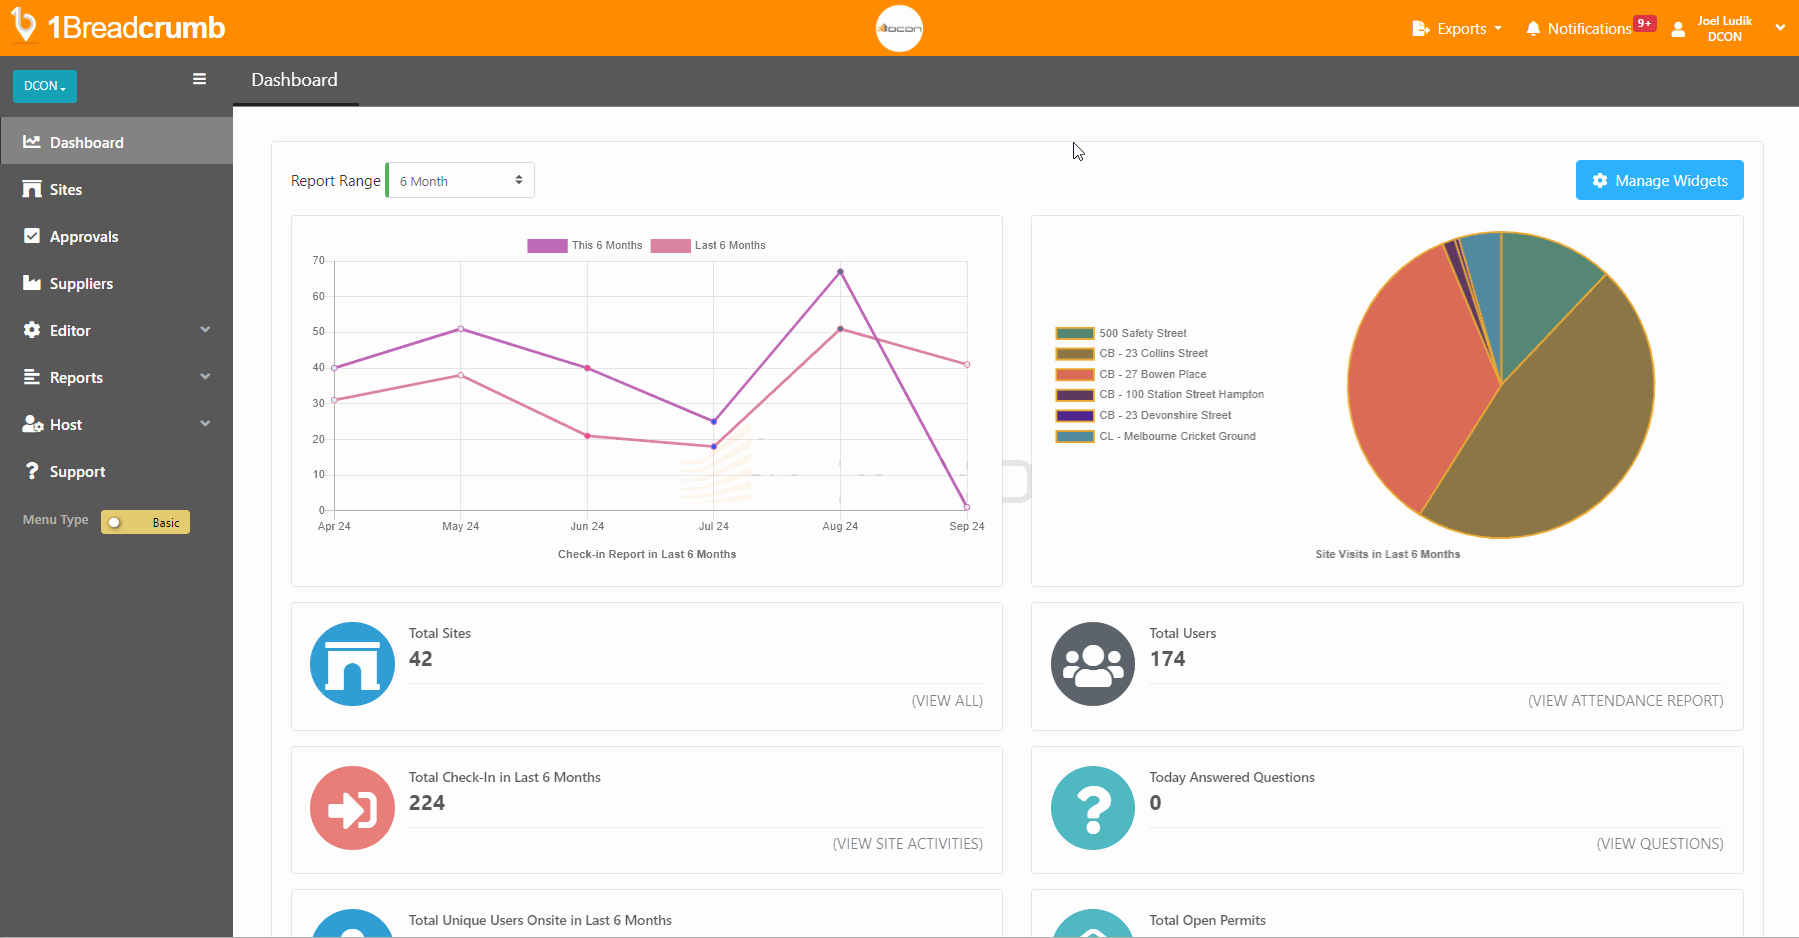Click the Manage Widgets button
Screen dimensions: 1799x938
(1658, 180)
